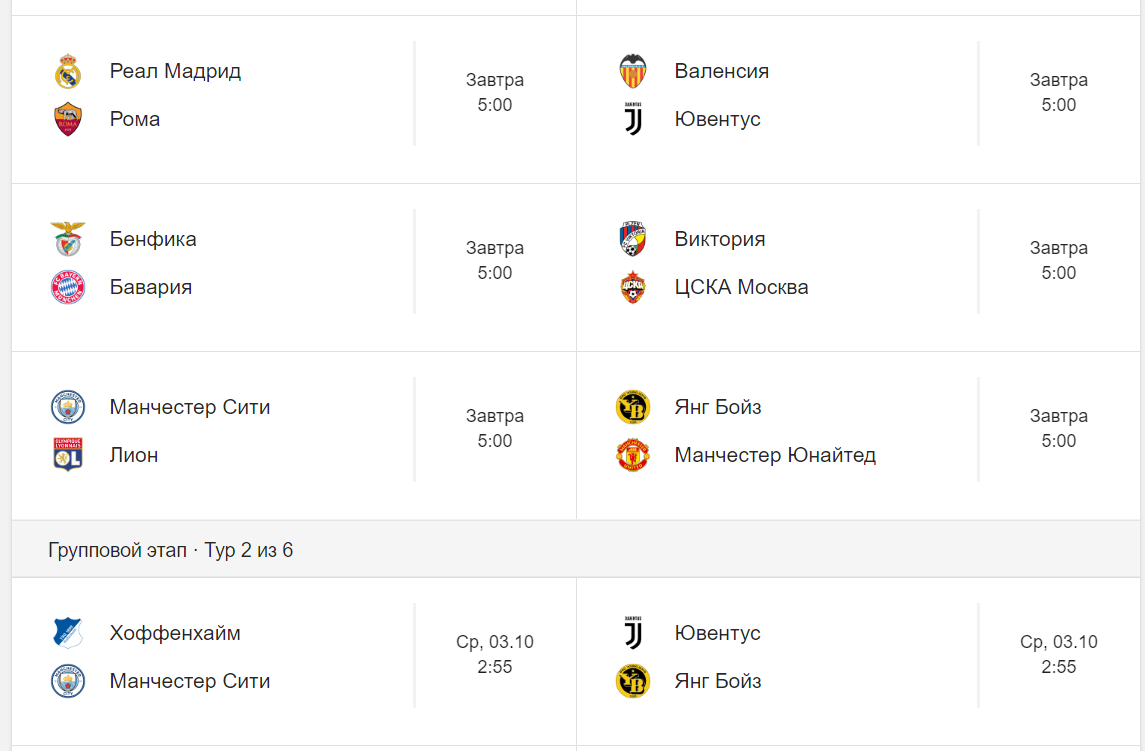The height and width of the screenshot is (751, 1145).
Task: Select the Лион team name
Action: pyautogui.click(x=134, y=455)
